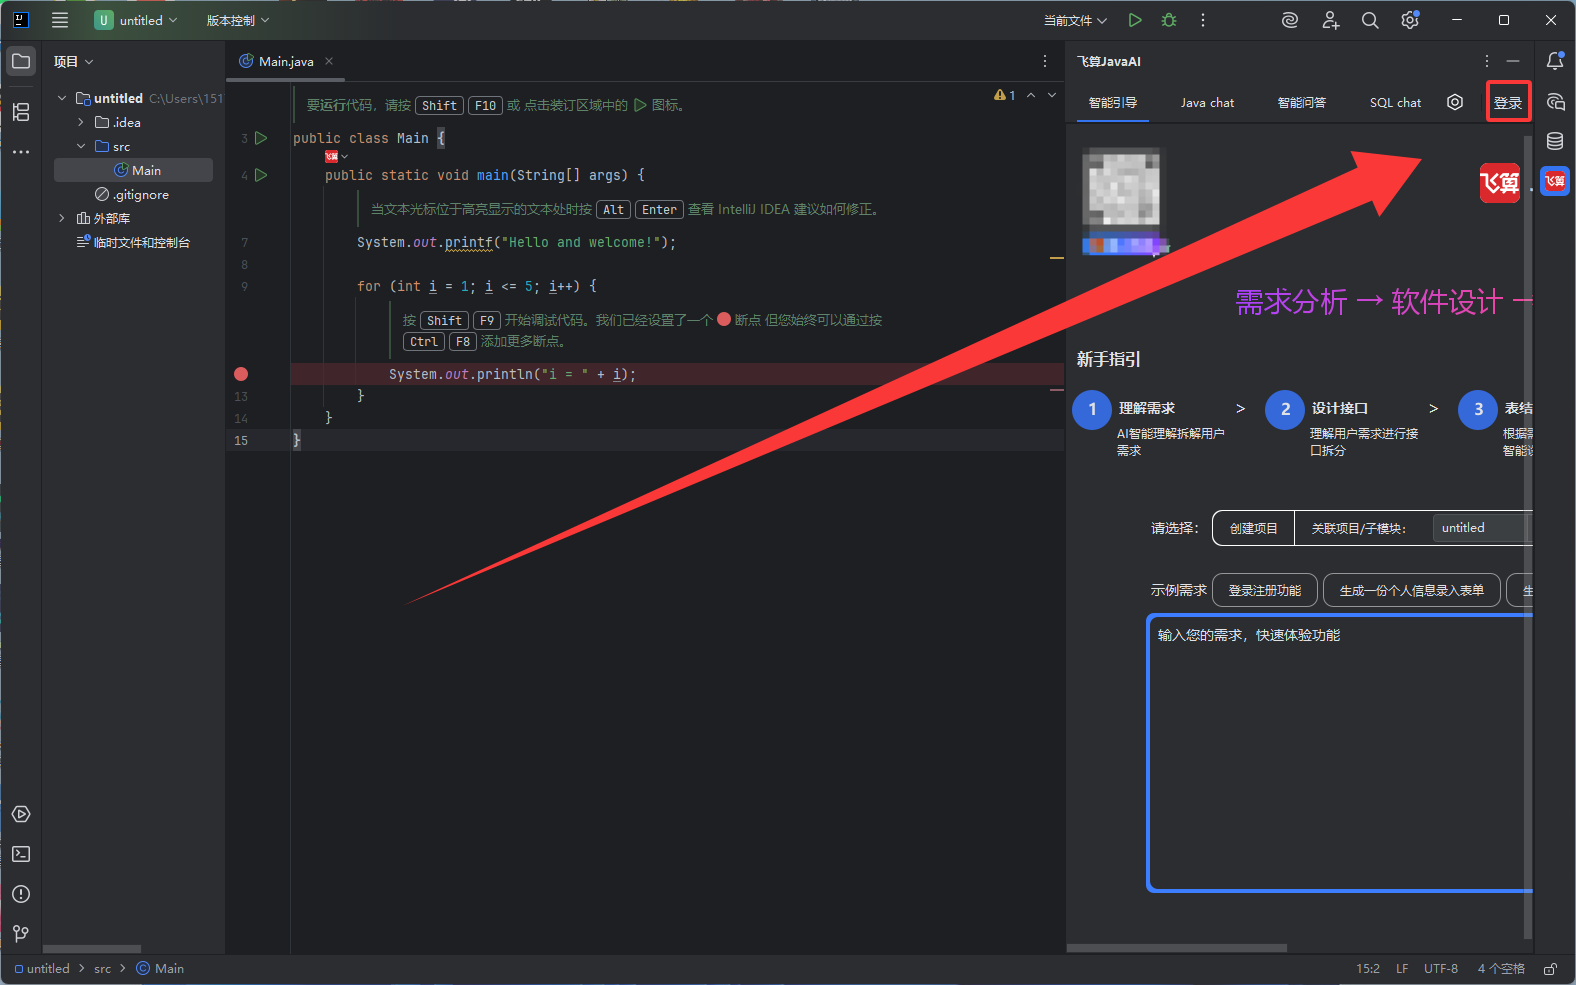Screen dimensions: 1576x985
Task: Show more tool windows ellipsis in the left bar
Action: coord(21,152)
